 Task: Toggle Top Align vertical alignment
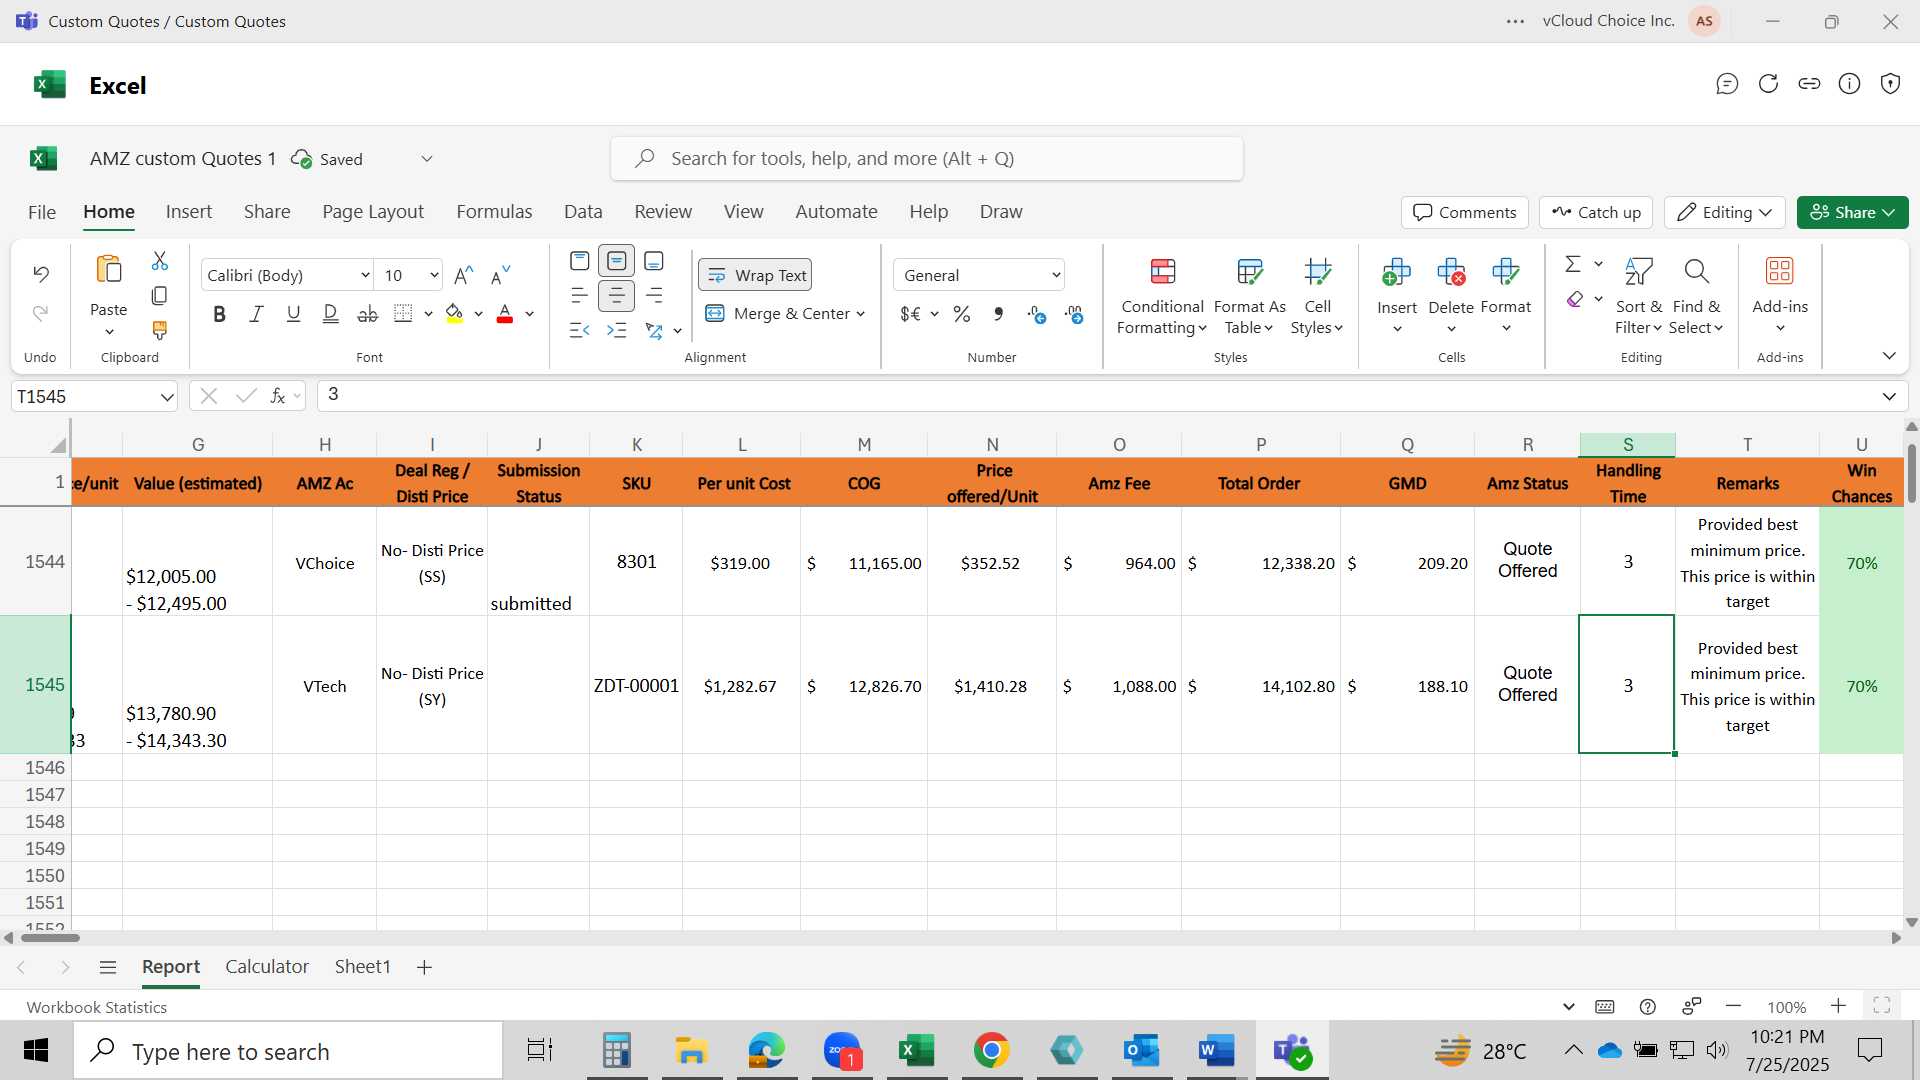579,261
